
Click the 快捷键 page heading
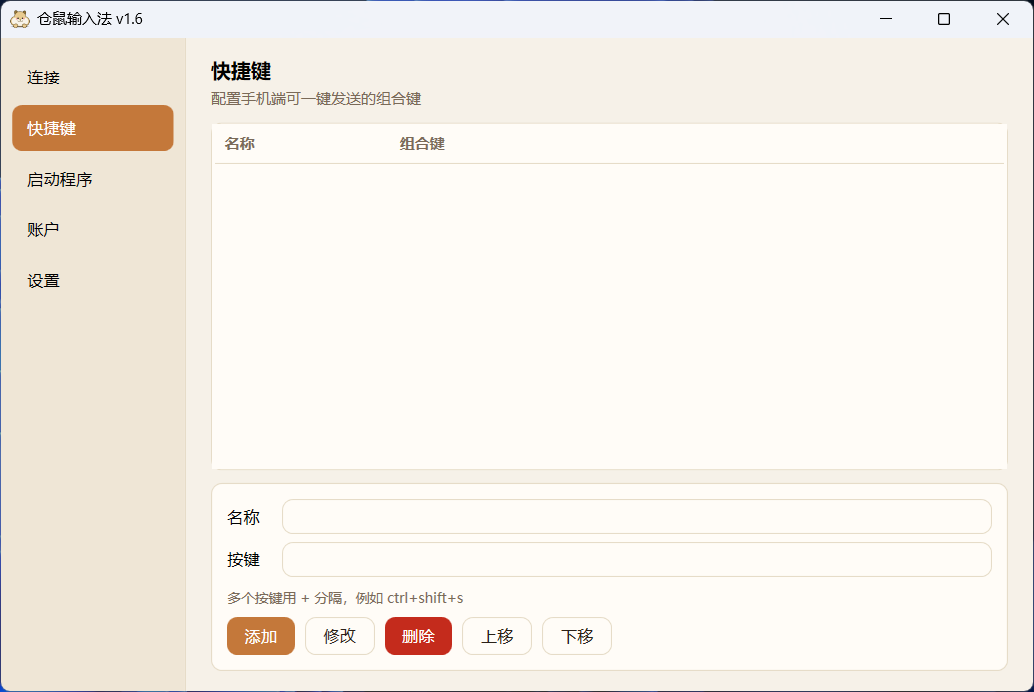coord(241,71)
